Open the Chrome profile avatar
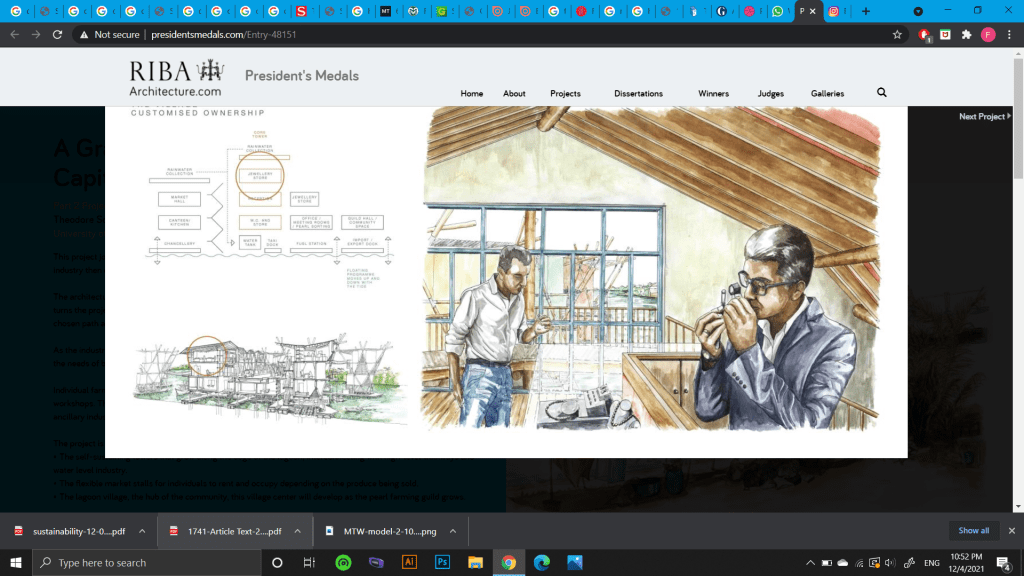1024x576 pixels. [988, 34]
